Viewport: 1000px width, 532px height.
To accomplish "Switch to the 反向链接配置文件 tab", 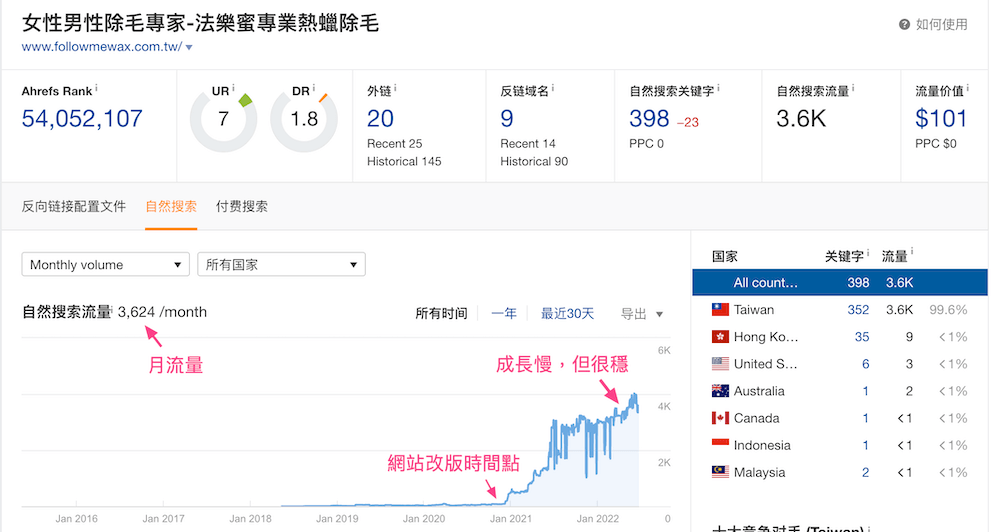I will coord(73,207).
